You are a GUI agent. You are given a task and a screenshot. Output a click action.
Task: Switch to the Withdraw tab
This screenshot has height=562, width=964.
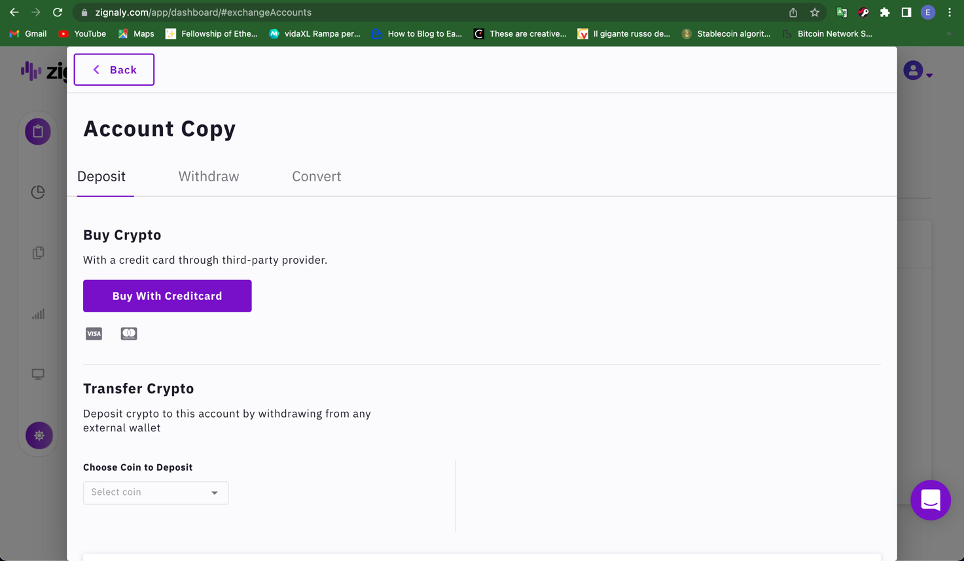[x=208, y=176]
